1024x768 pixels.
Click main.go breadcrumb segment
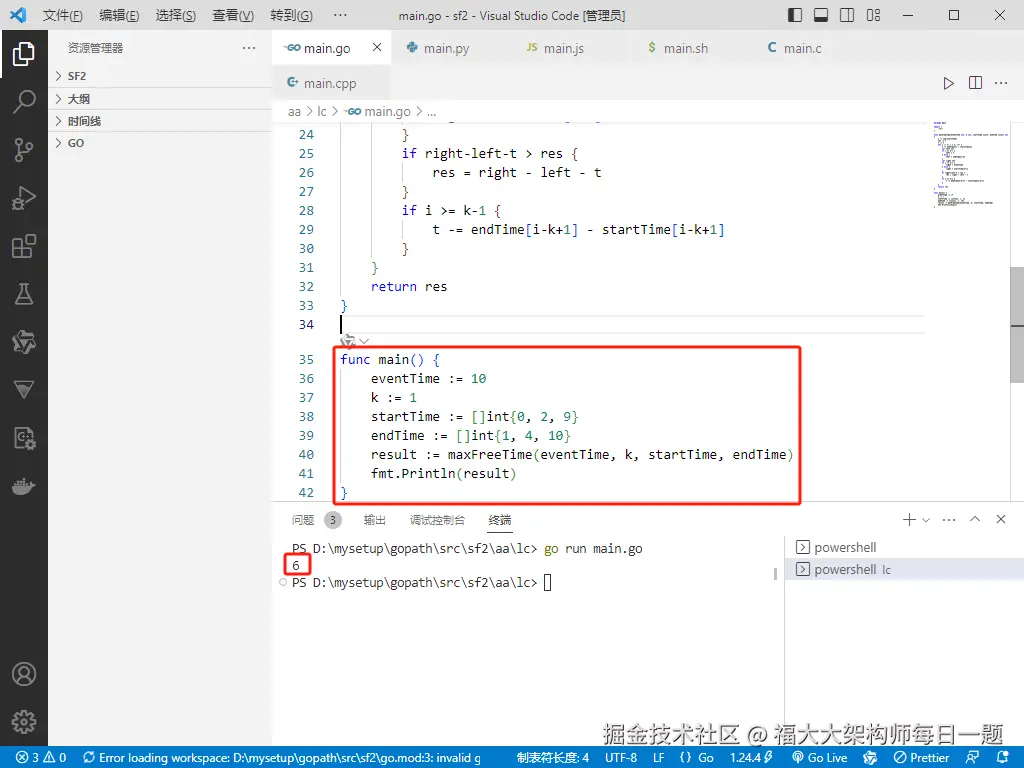[379, 112]
